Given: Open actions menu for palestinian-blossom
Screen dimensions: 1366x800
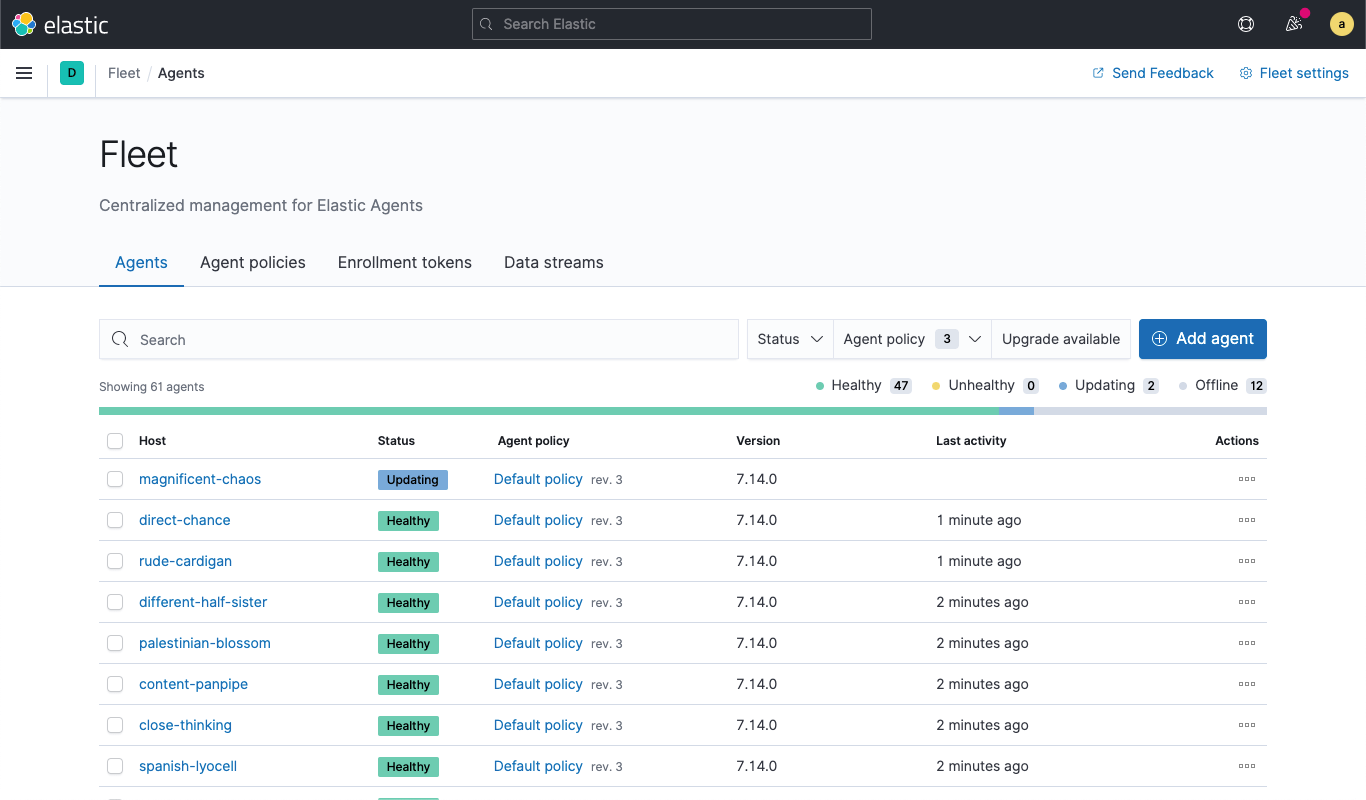Looking at the screenshot, I should point(1247,643).
